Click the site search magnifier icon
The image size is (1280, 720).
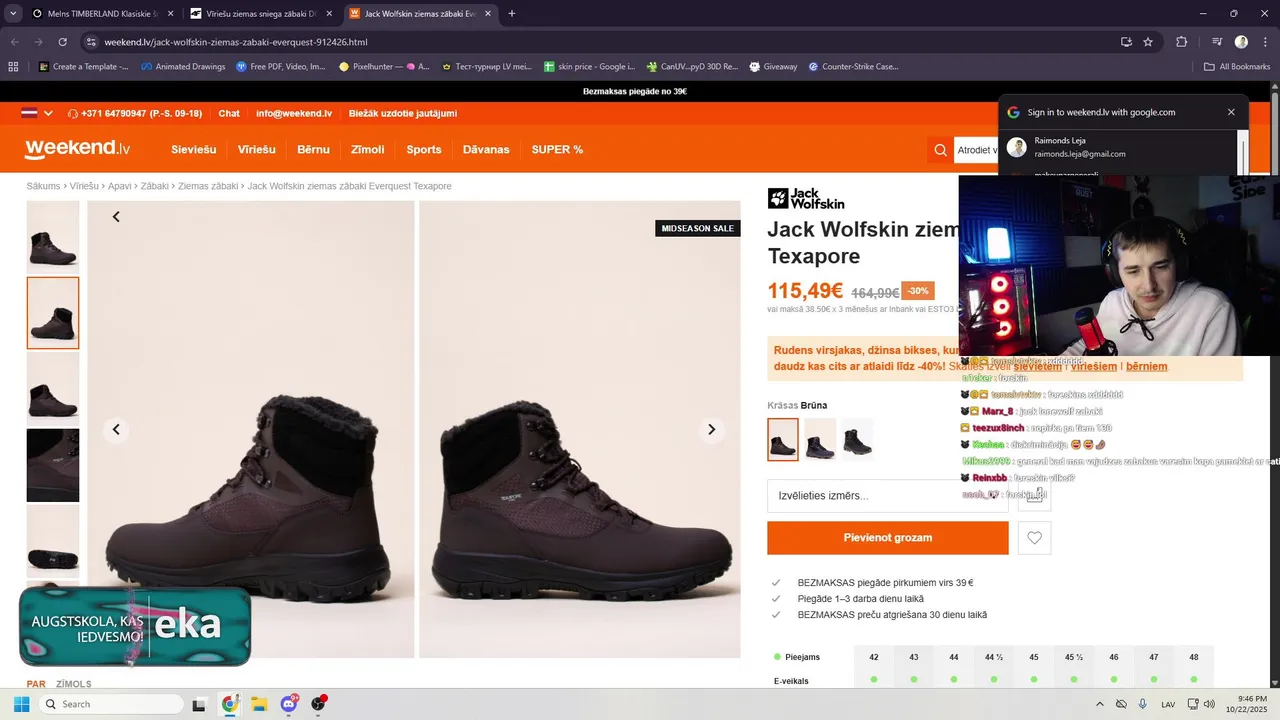tap(940, 150)
